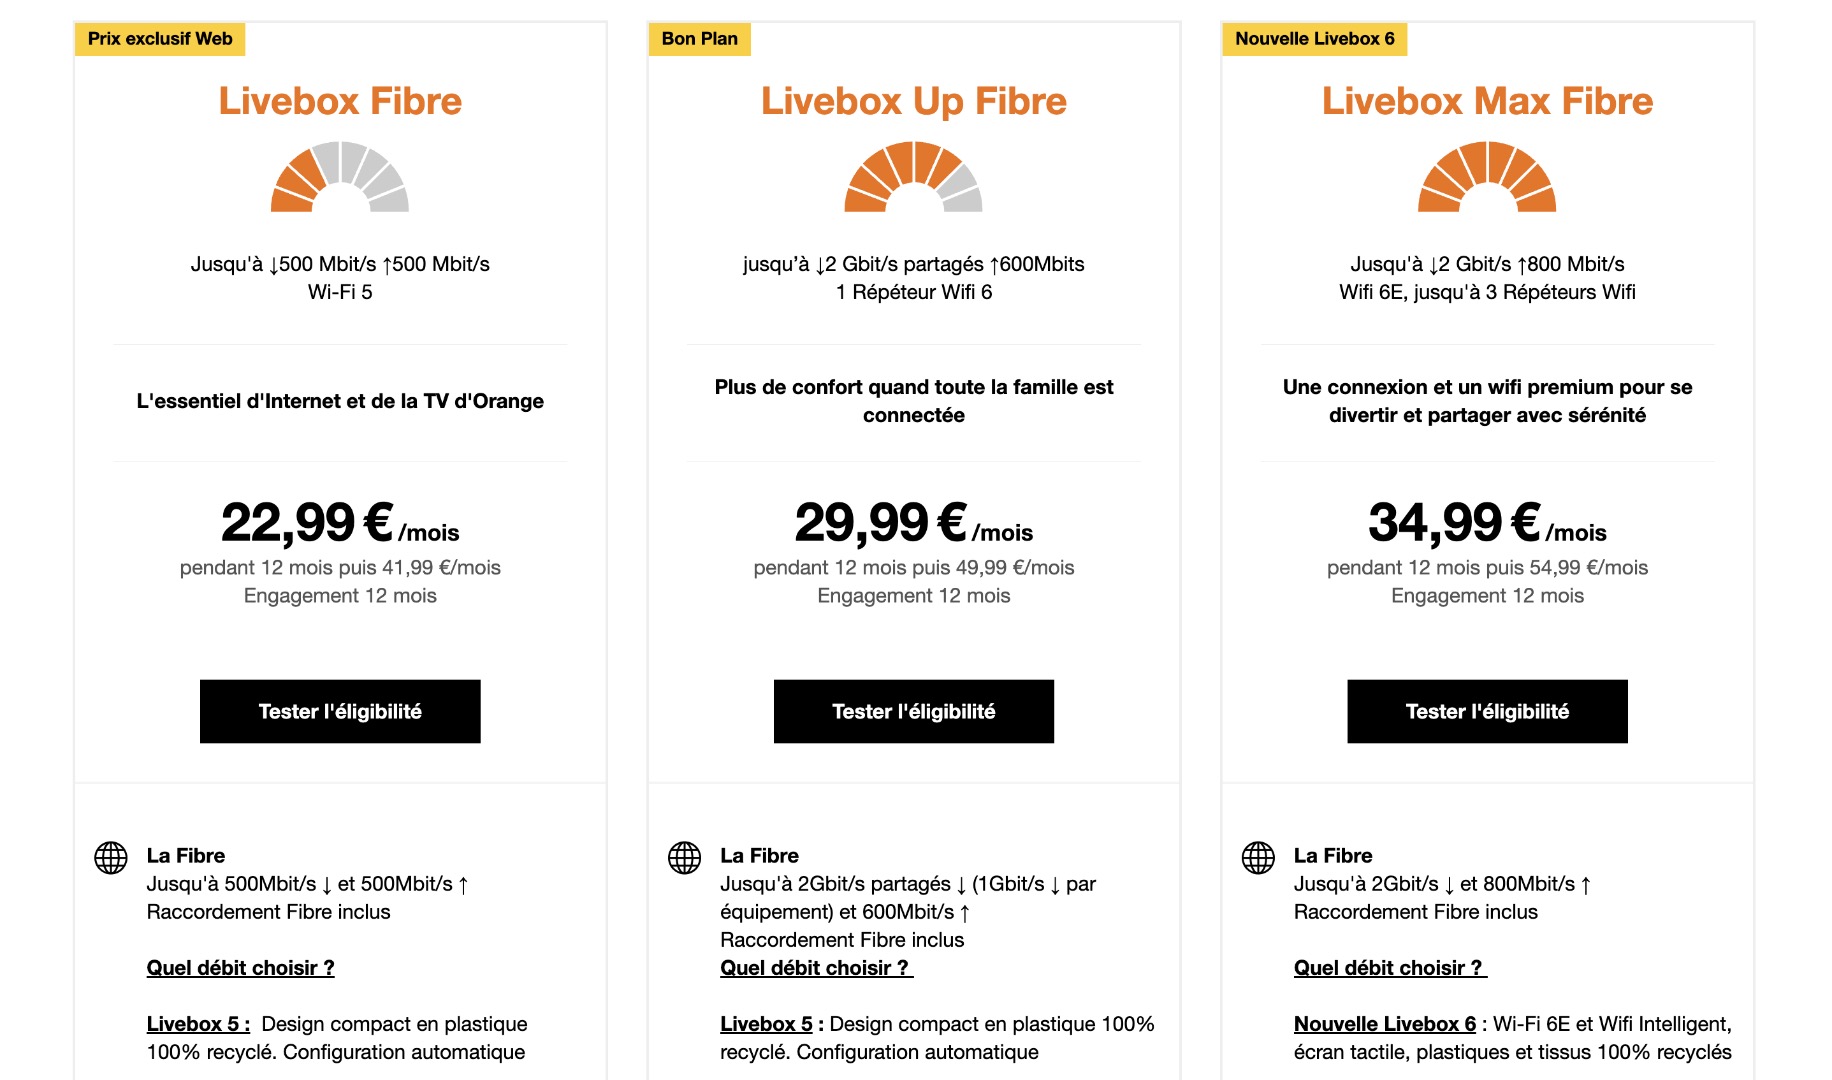
Task: Click the globe icon under Livebox Up Fibre
Action: pyautogui.click(x=685, y=857)
